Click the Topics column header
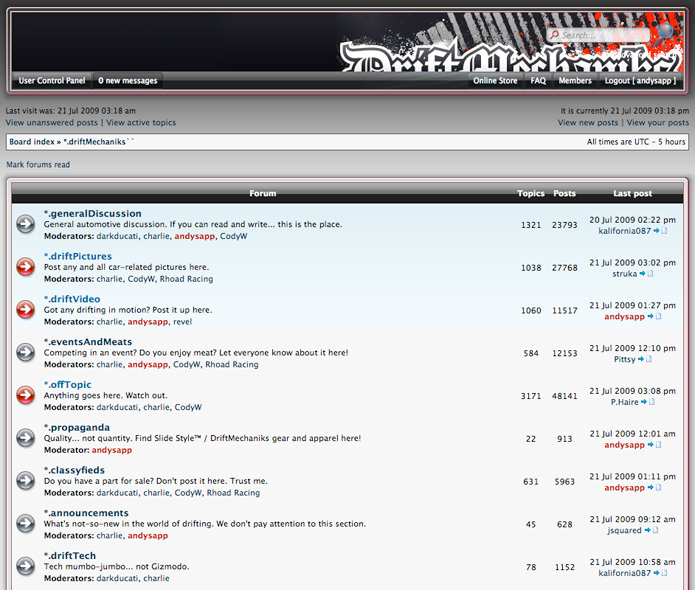This screenshot has height=590, width=695. pyautogui.click(x=531, y=194)
